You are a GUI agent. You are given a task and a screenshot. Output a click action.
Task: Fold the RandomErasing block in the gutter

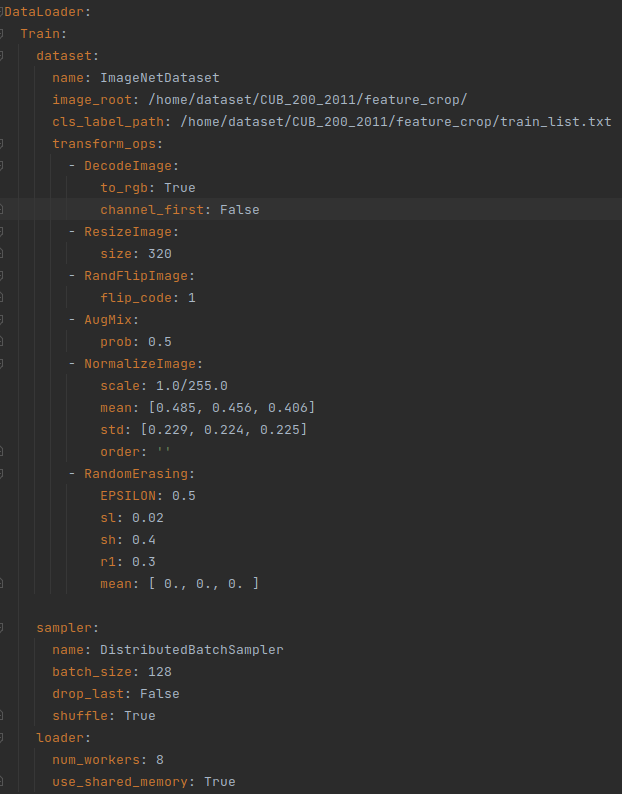click(2, 474)
